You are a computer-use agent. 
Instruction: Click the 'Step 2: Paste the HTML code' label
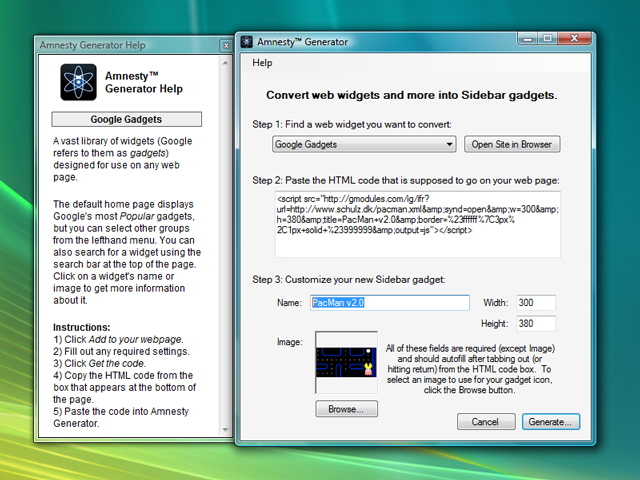click(406, 180)
